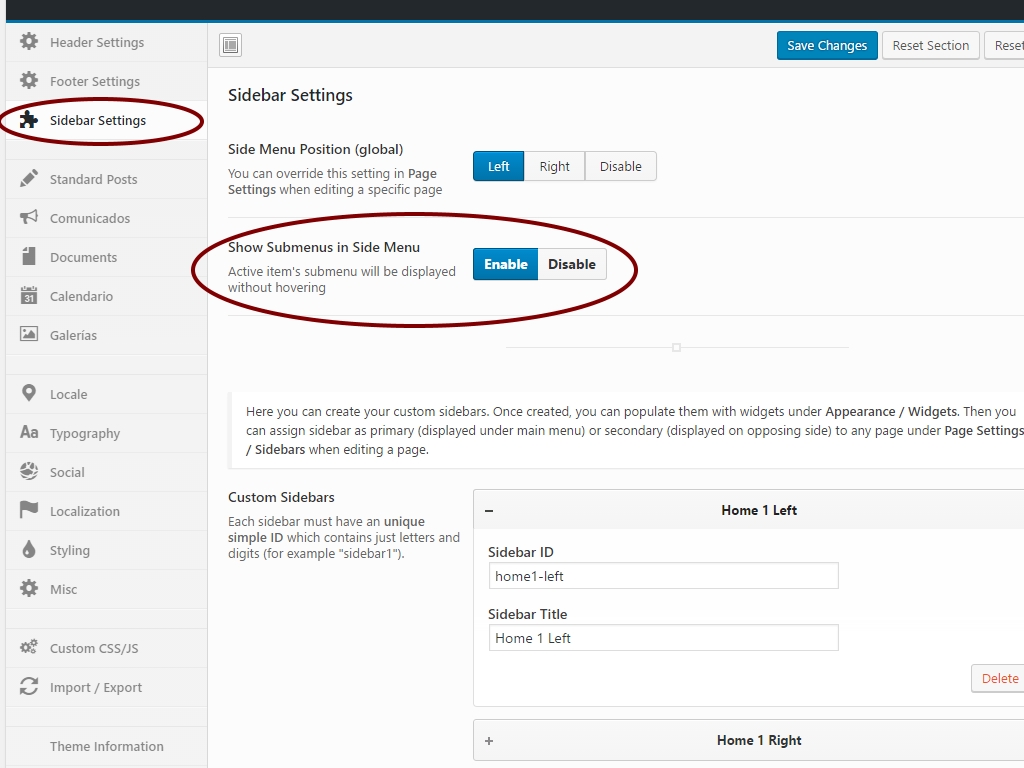Expand the Home 1 Right sidebar panel
Viewport: 1024px width, 768px height.
489,741
